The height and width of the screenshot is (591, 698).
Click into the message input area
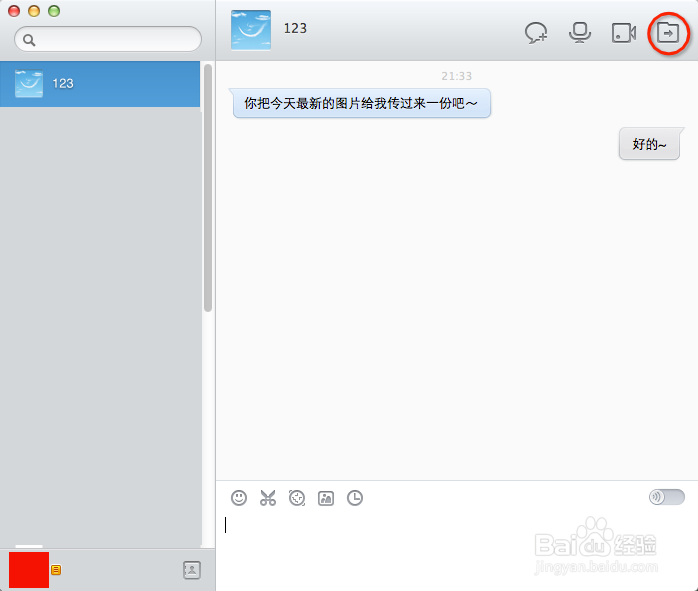[x=456, y=550]
